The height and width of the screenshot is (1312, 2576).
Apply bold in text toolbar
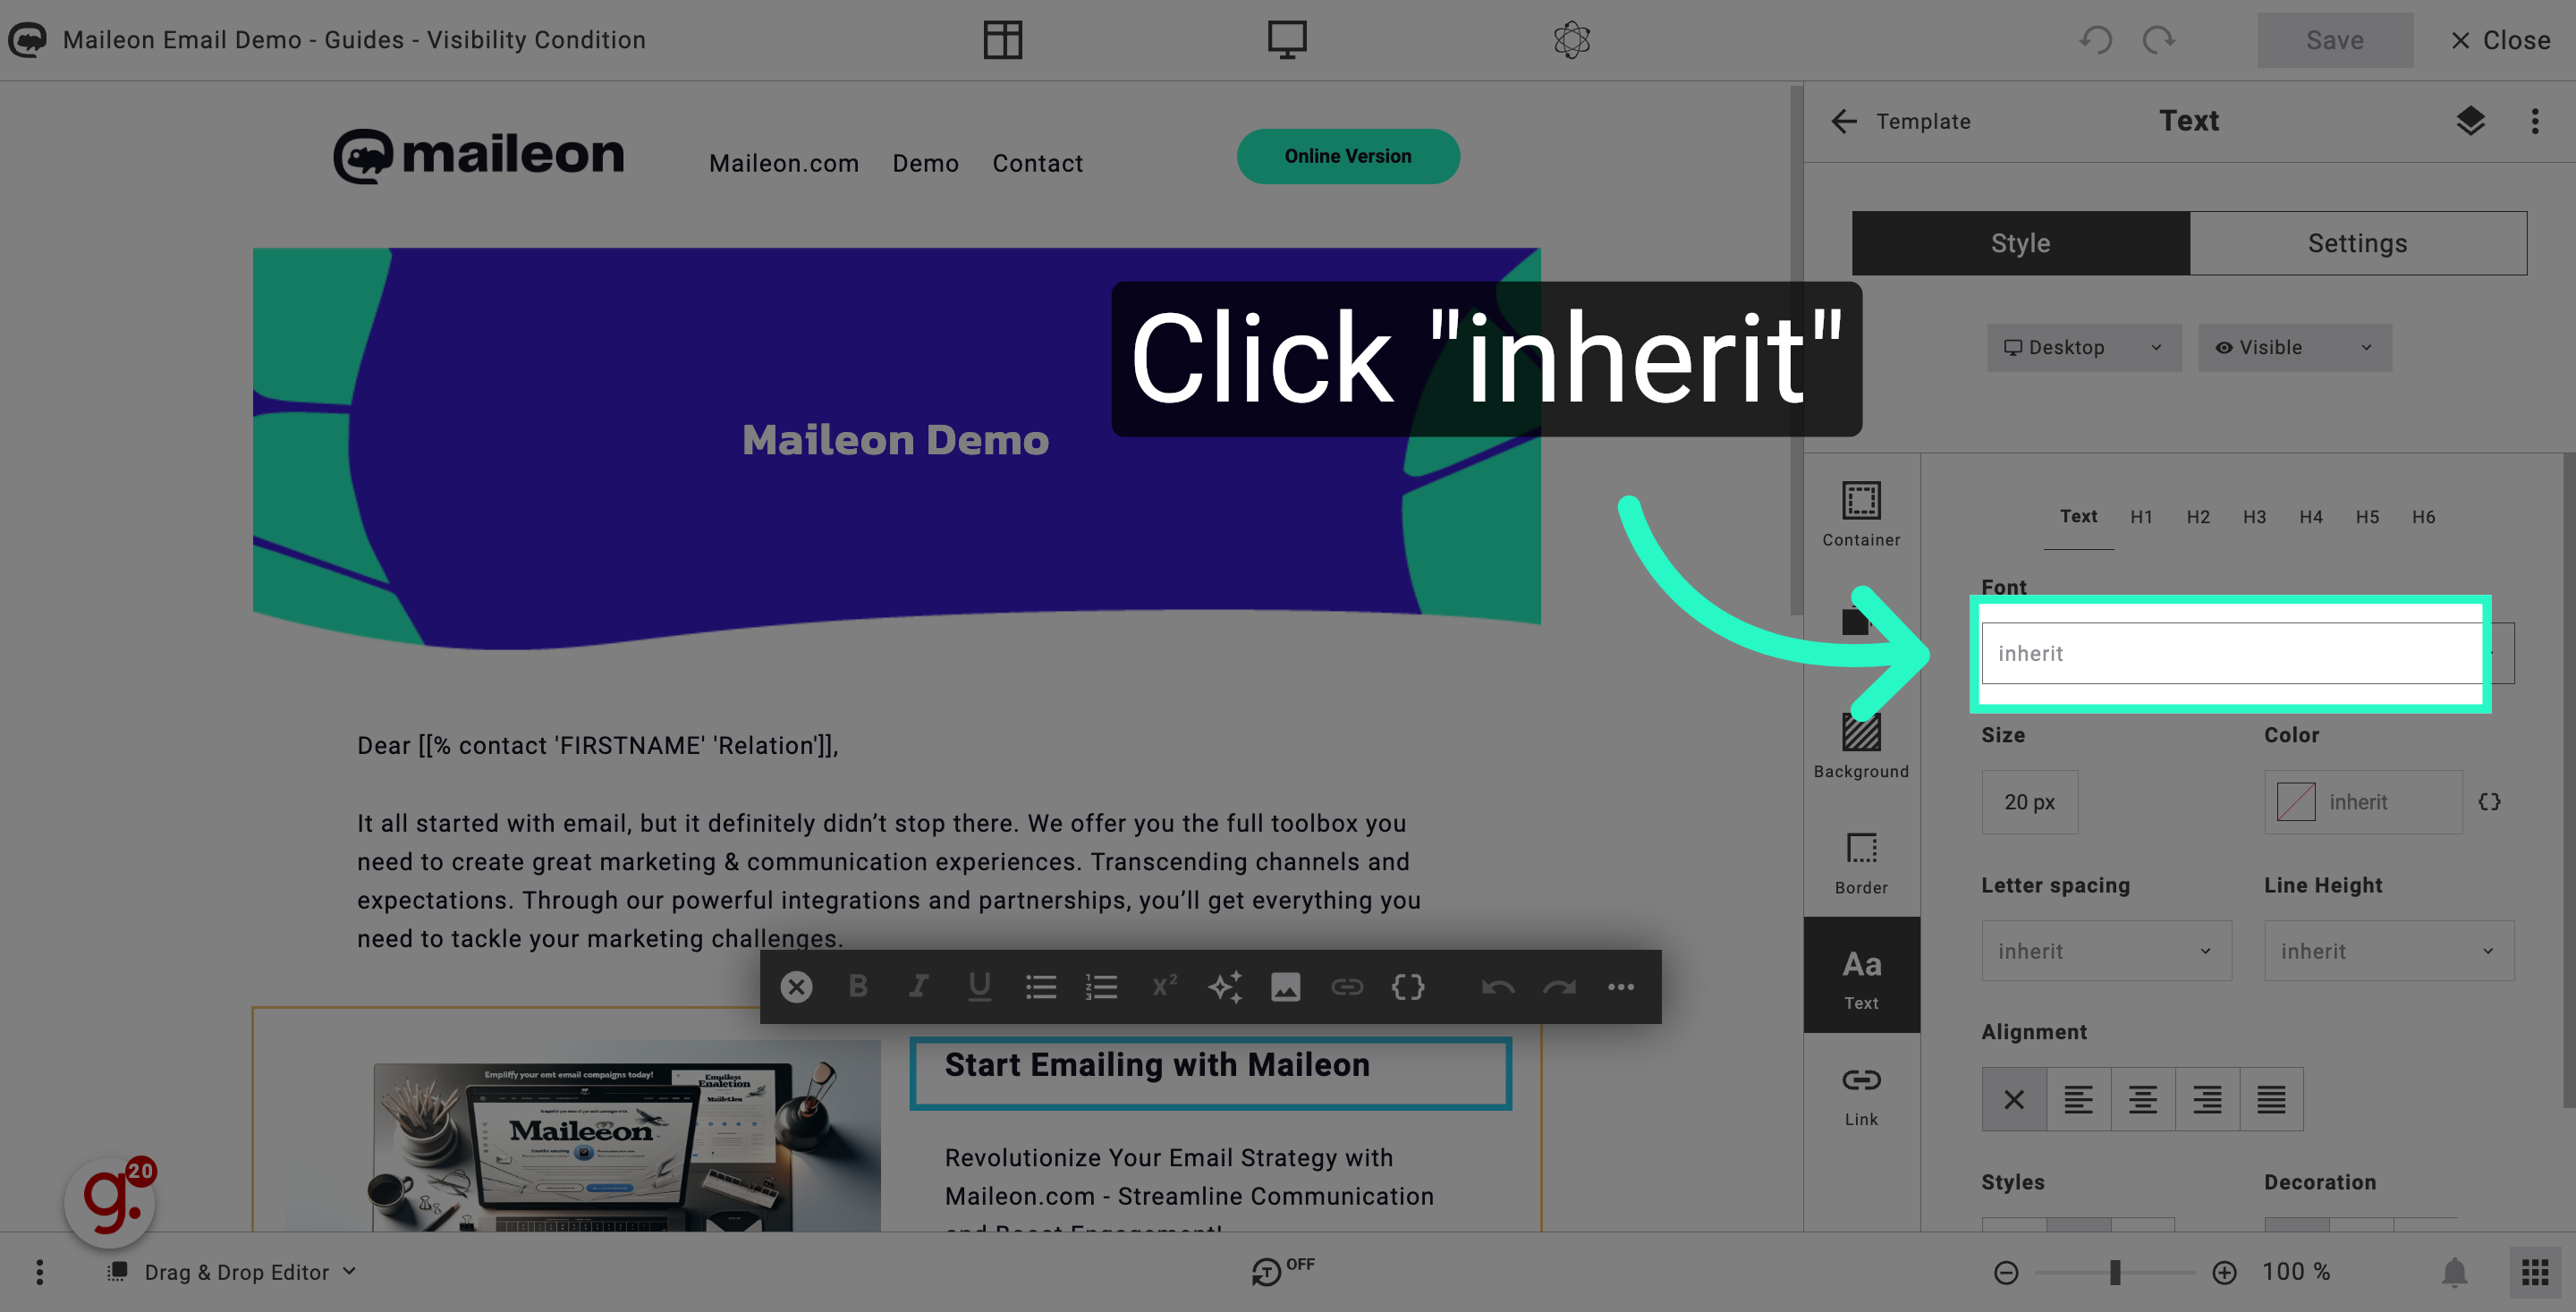(858, 987)
